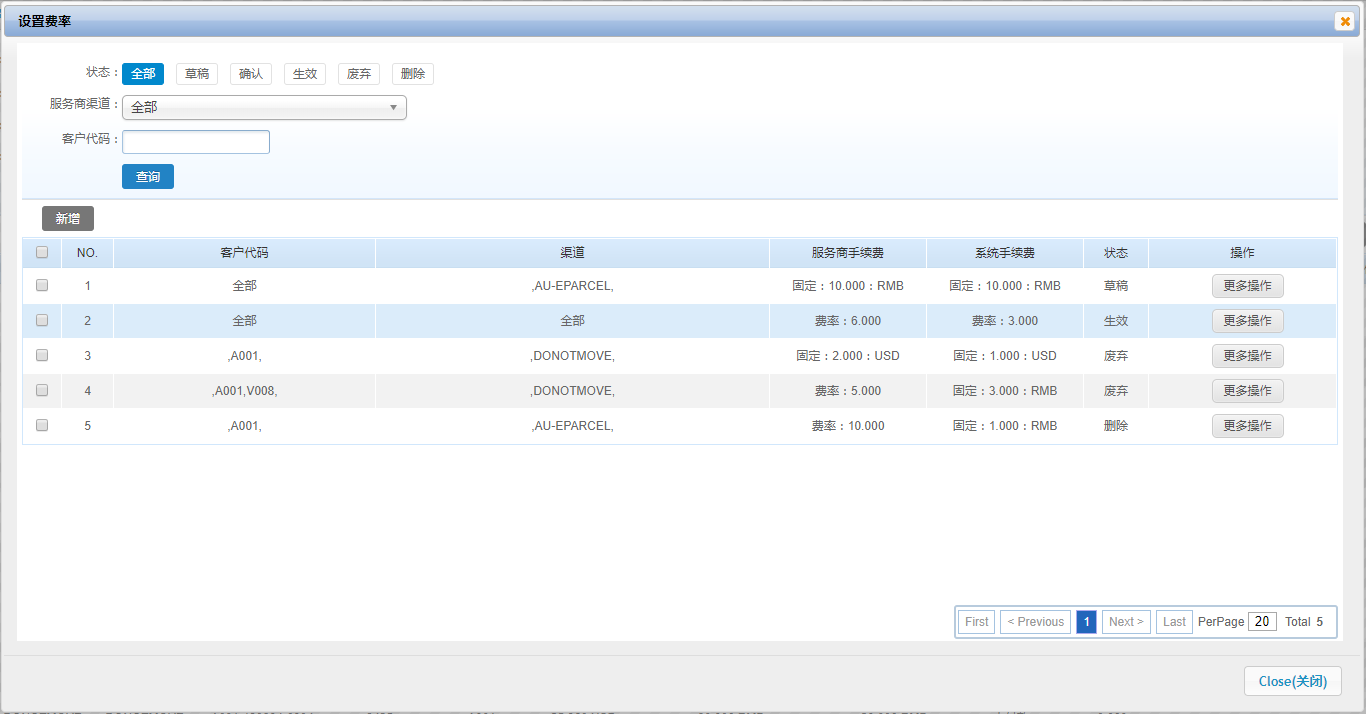Select the checkbox for row 5
This screenshot has width=1366, height=714.
[x=42, y=425]
